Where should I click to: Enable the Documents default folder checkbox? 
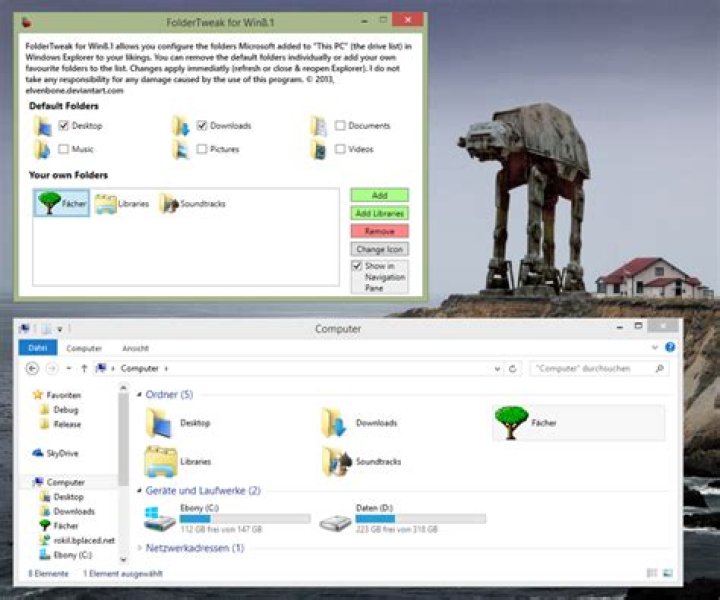click(x=340, y=125)
